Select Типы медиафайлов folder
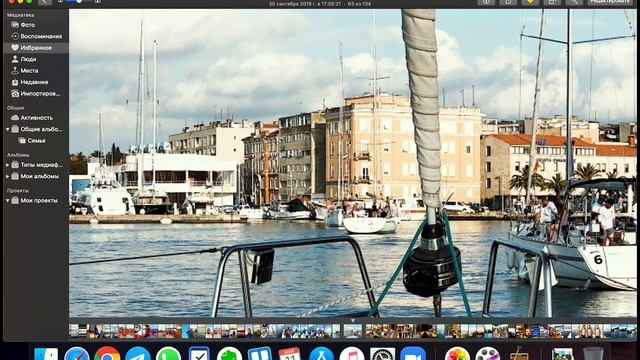 click(x=36, y=165)
